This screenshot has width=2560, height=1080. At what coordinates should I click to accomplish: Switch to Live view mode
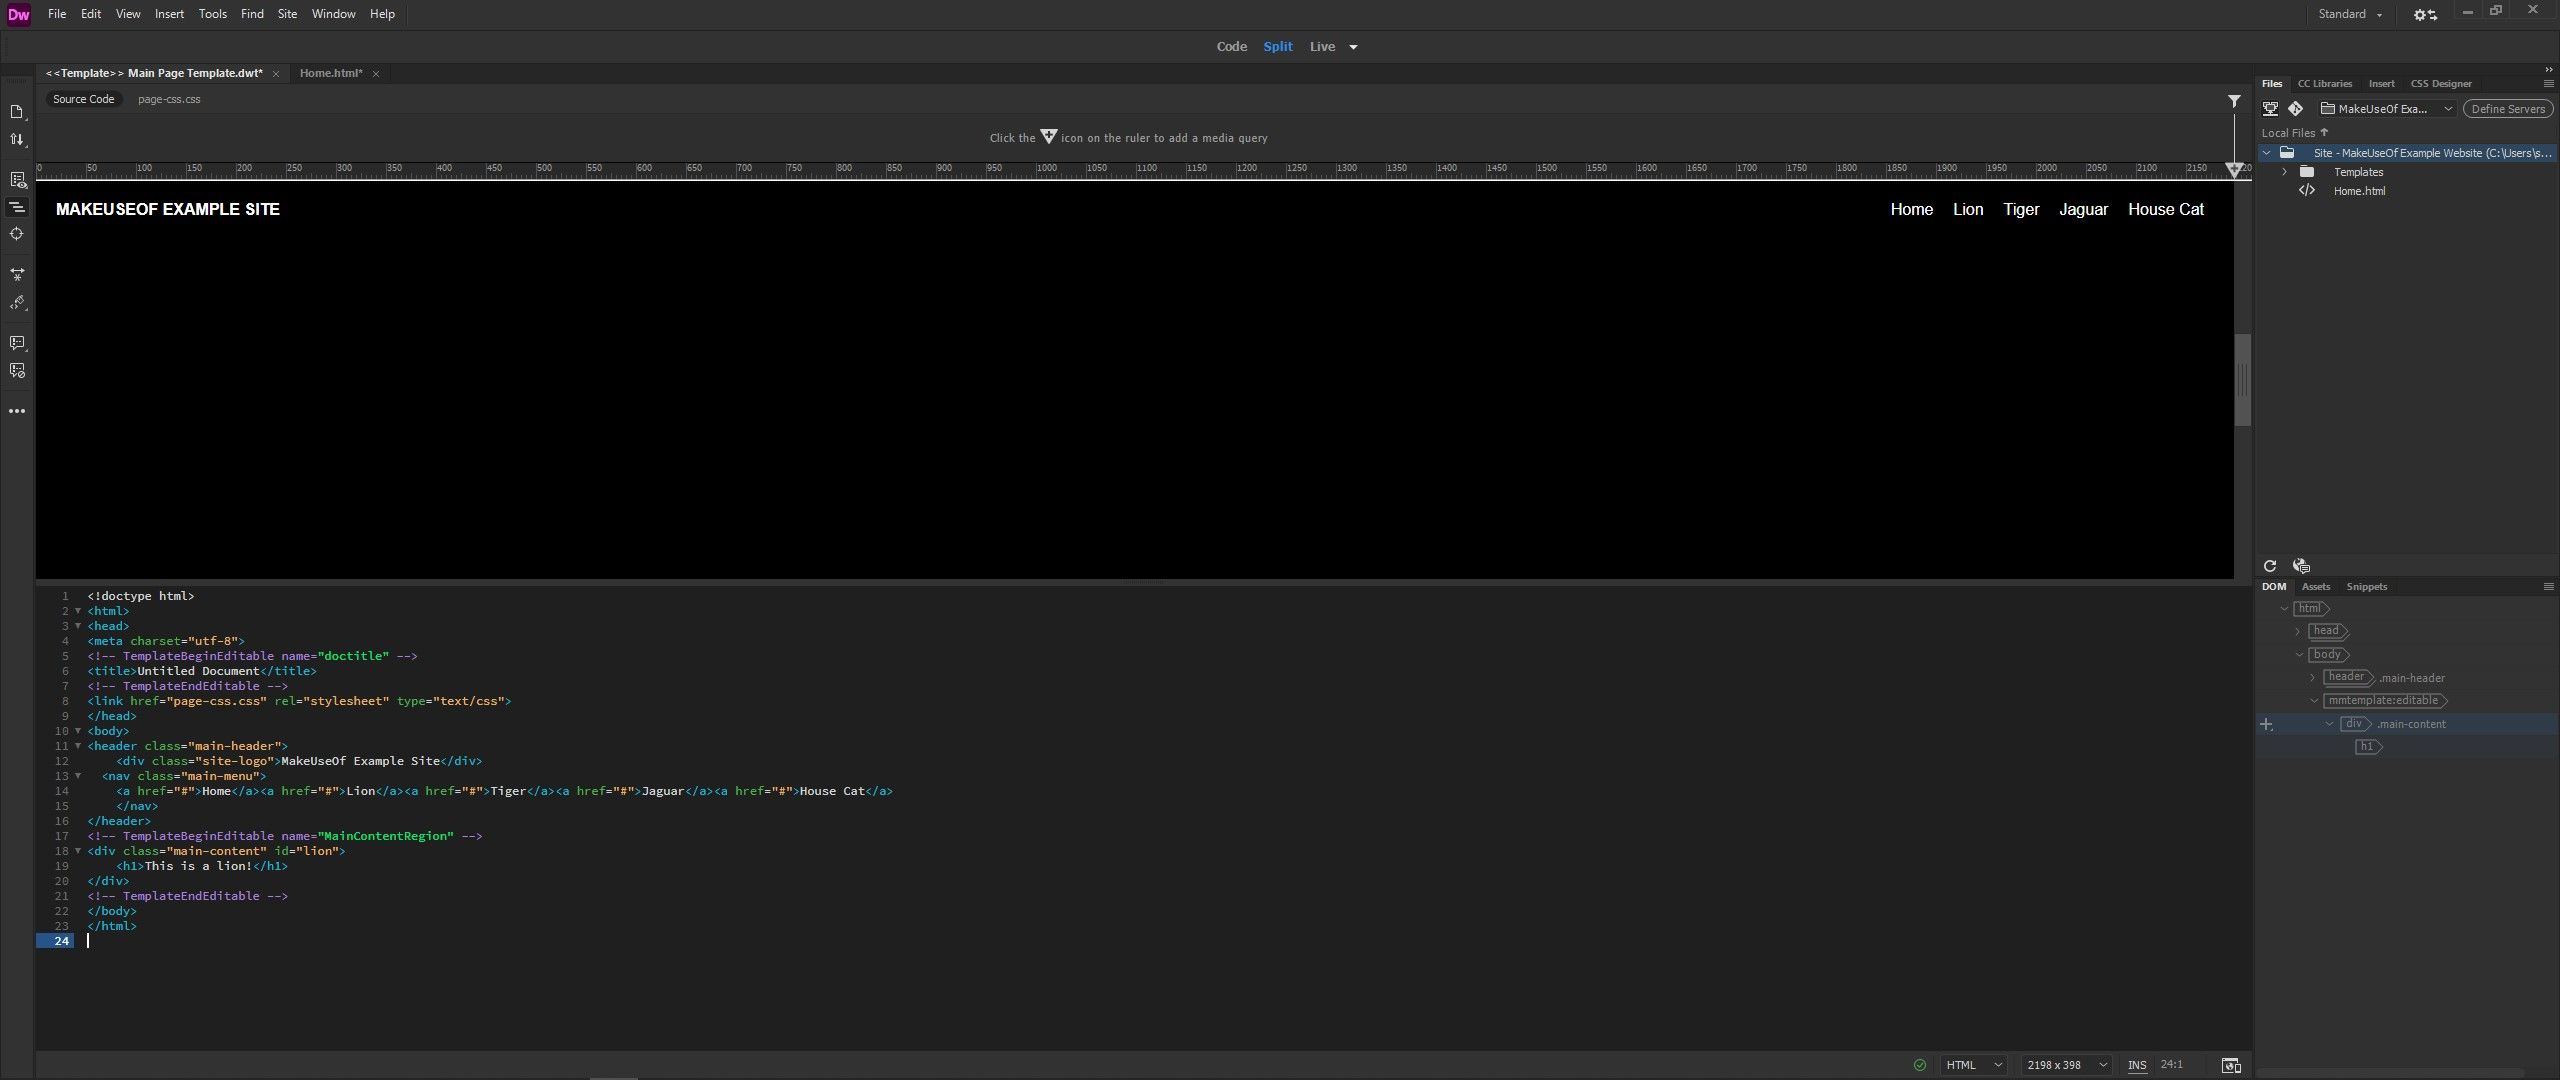pos(1322,46)
